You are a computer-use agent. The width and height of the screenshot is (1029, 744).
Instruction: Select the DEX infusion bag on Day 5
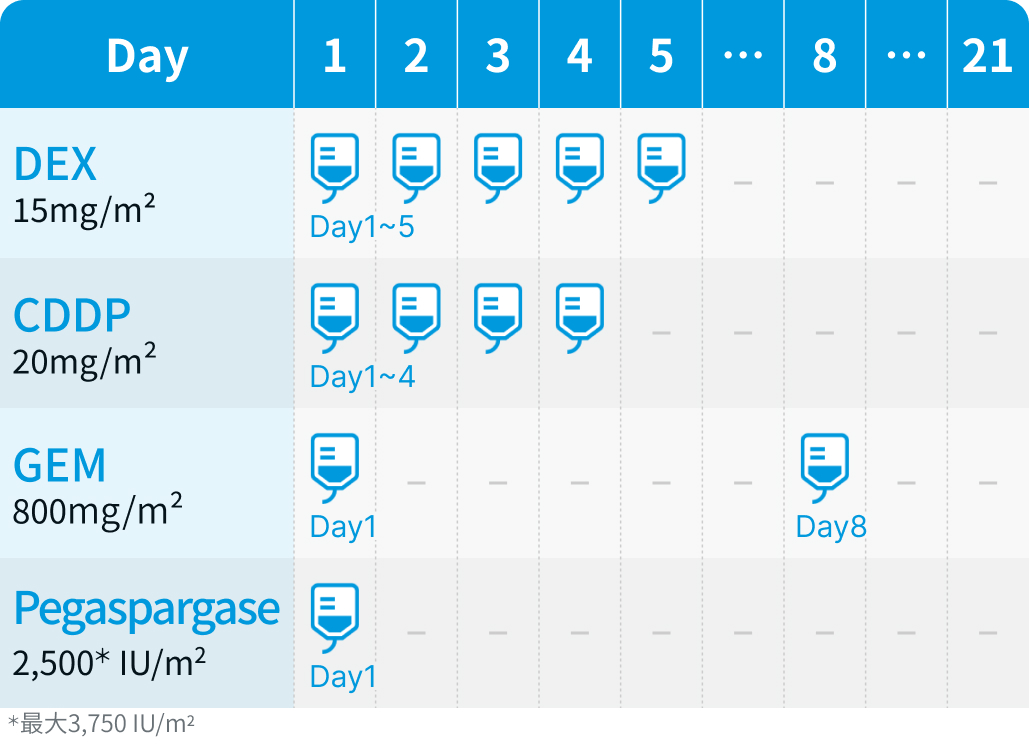tap(662, 168)
